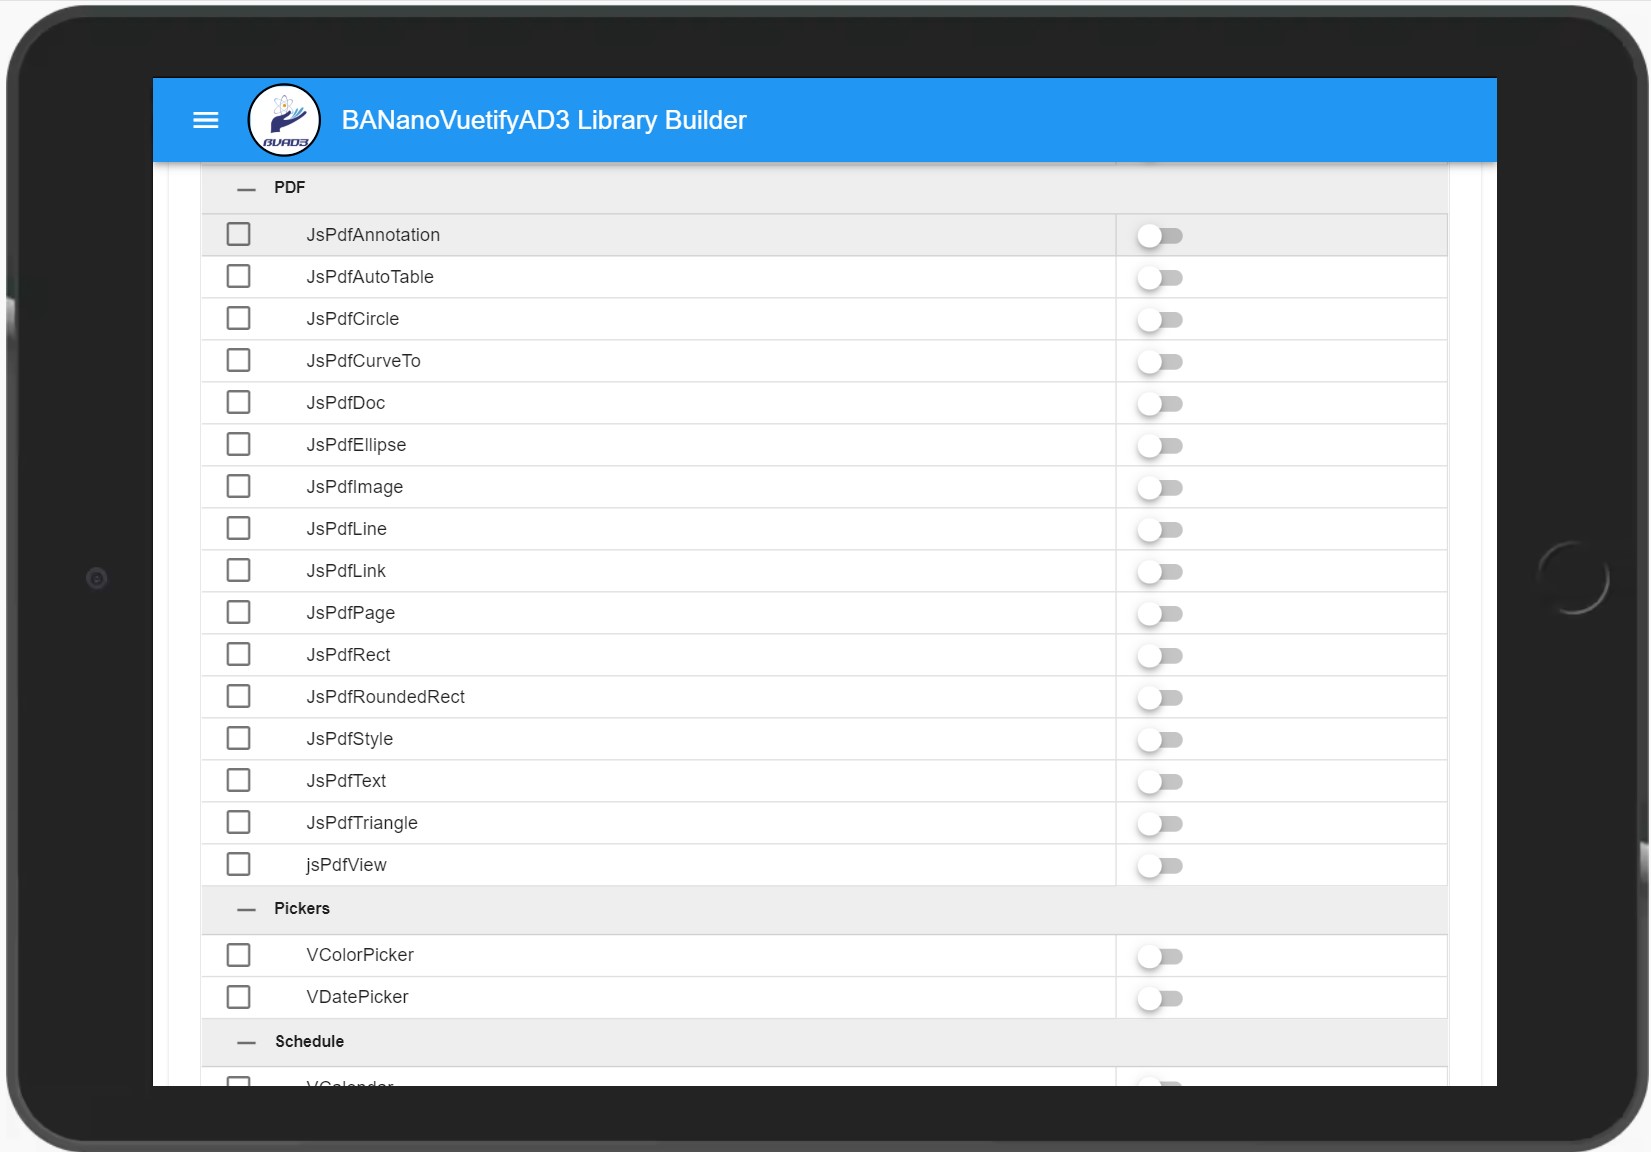This screenshot has width=1651, height=1152.
Task: Collapse the Pickers section
Action: click(x=246, y=909)
